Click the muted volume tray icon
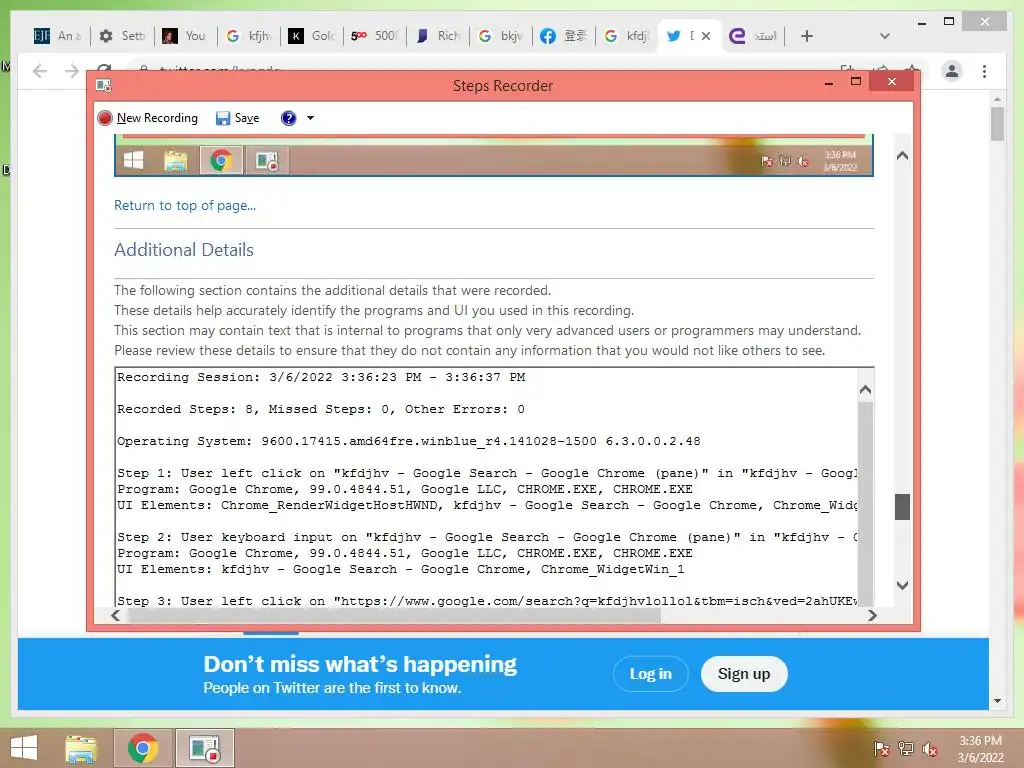Viewport: 1024px width, 768px height. click(x=930, y=748)
